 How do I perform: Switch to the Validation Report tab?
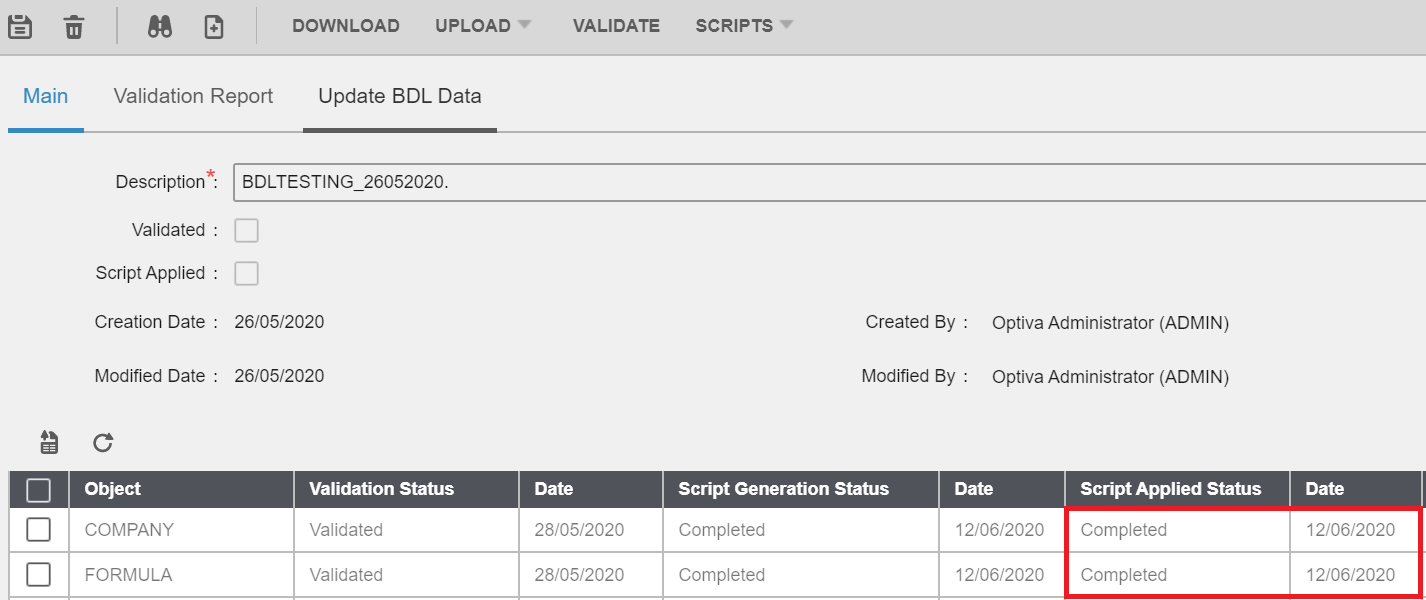[192, 95]
